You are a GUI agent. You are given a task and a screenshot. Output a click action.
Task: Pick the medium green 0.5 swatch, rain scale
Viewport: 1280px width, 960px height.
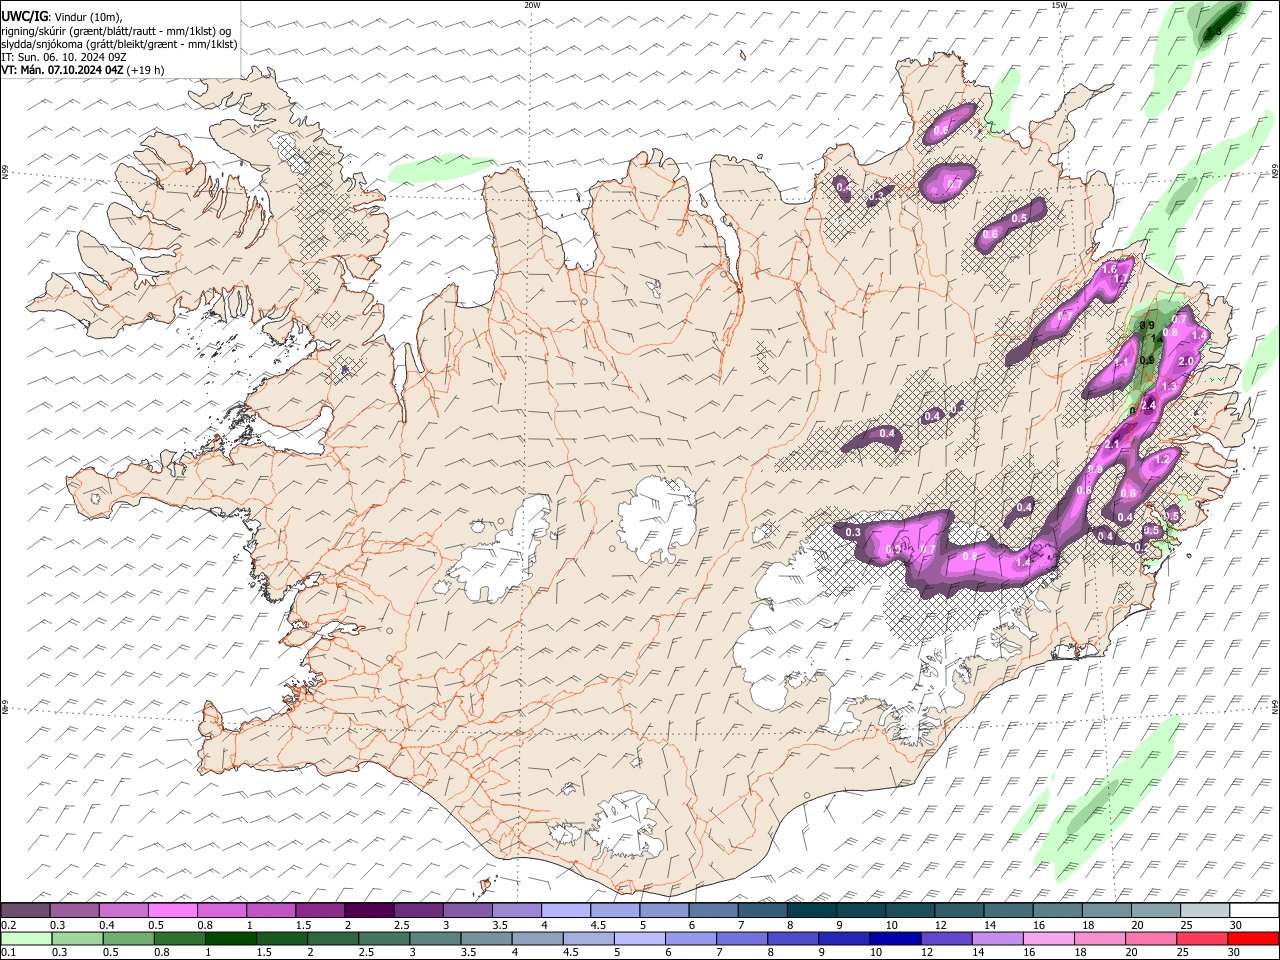[129, 939]
